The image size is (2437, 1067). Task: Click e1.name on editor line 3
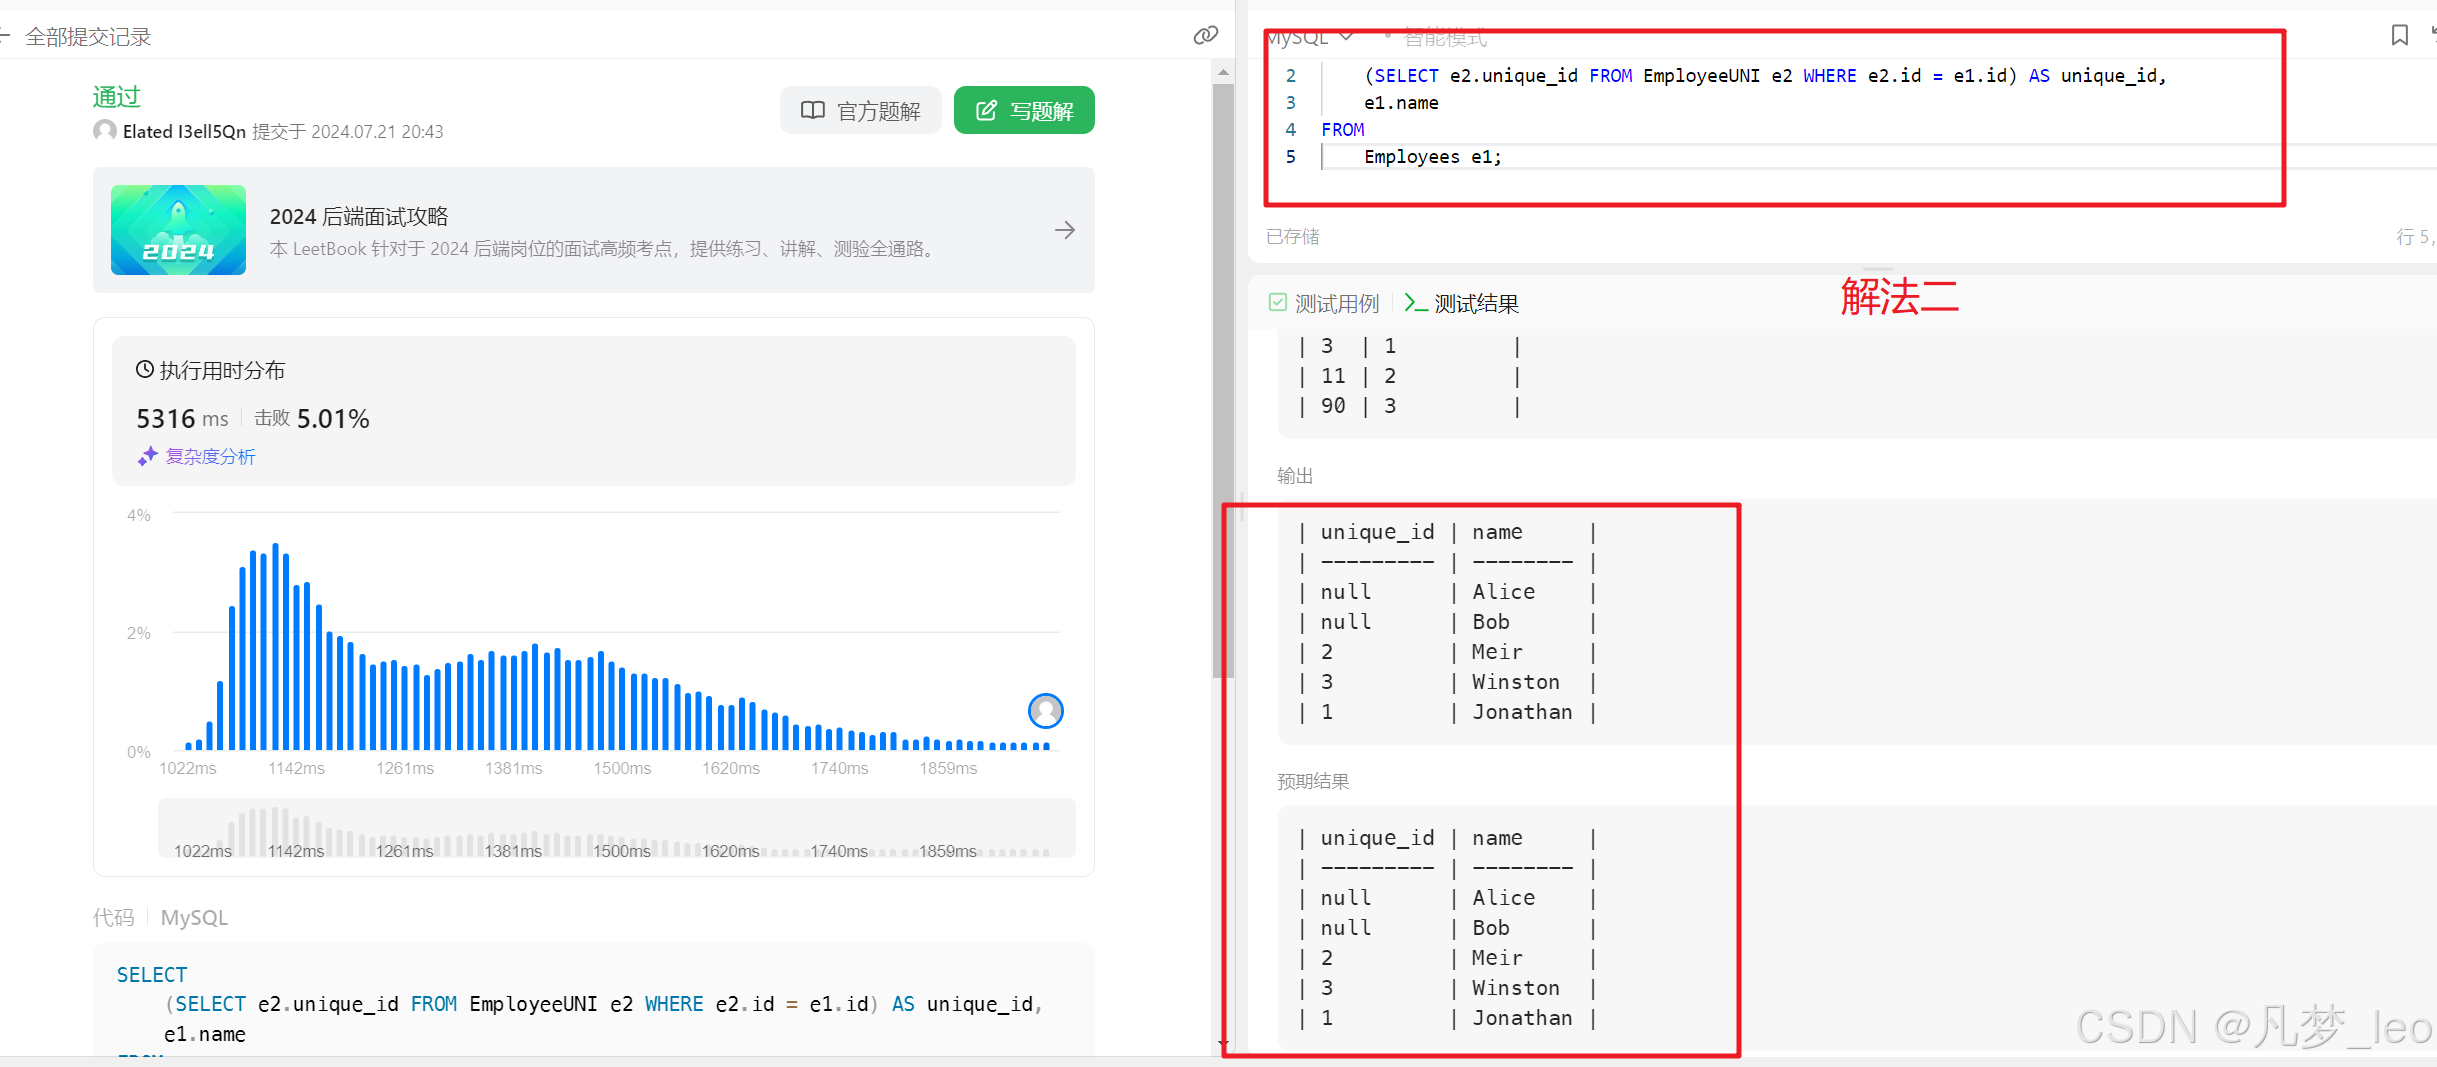pos(1401,103)
